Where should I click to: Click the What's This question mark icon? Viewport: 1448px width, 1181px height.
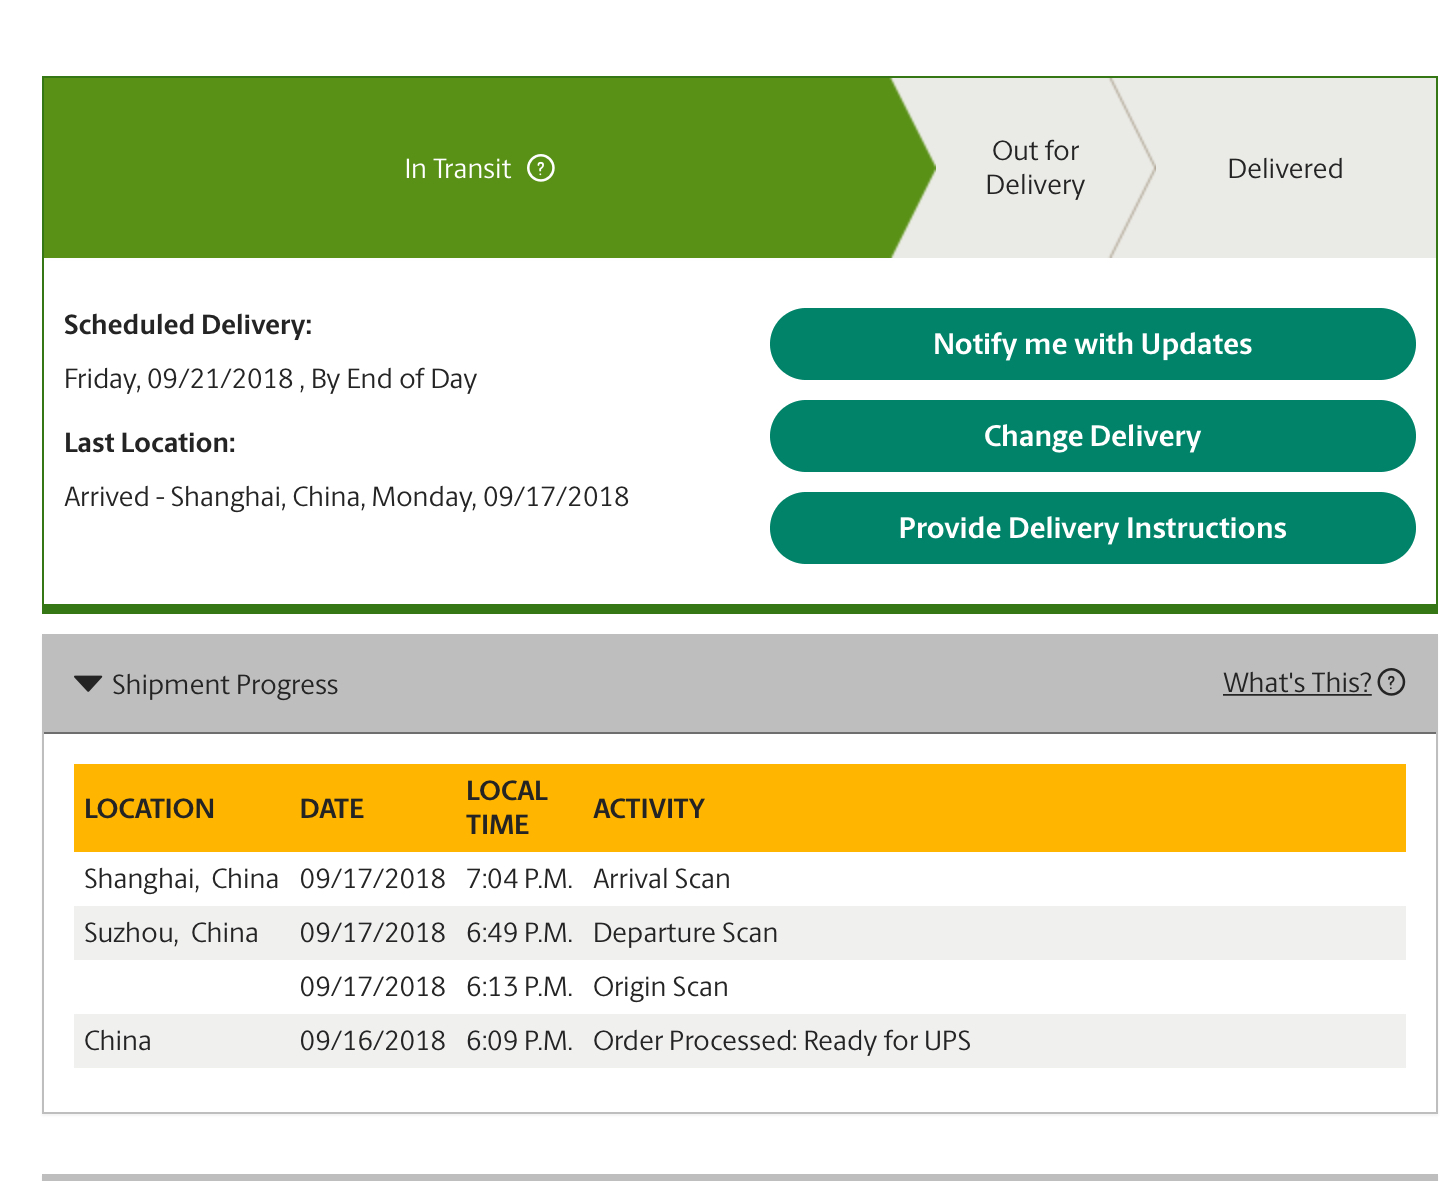(1391, 682)
